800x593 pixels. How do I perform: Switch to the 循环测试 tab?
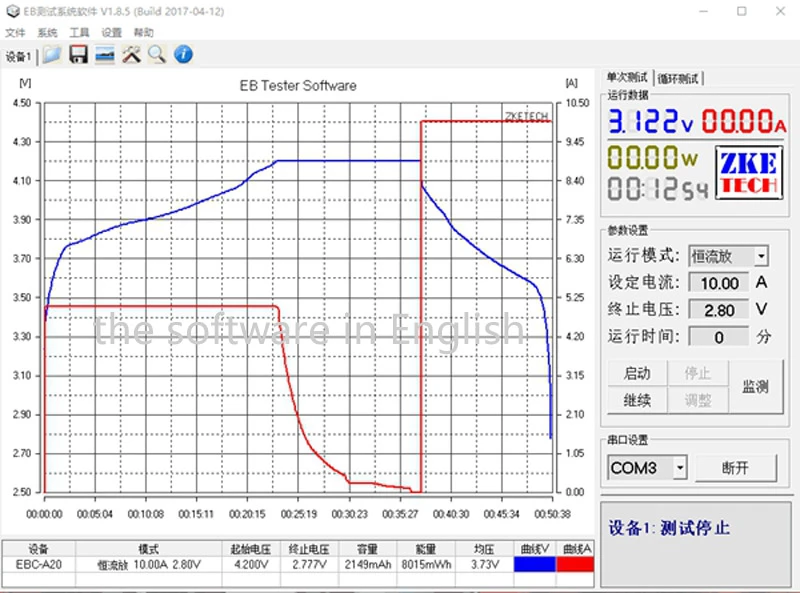tap(678, 79)
